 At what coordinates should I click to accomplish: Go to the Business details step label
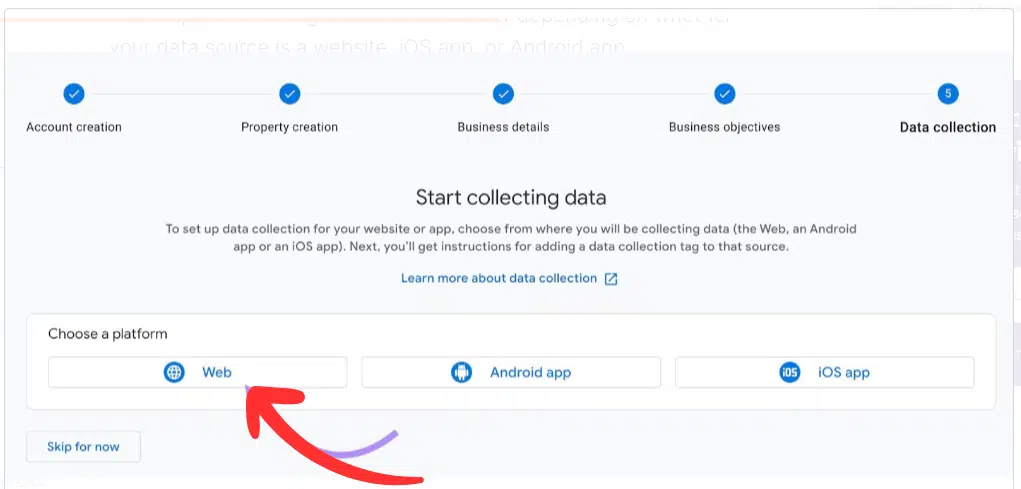pyautogui.click(x=503, y=127)
